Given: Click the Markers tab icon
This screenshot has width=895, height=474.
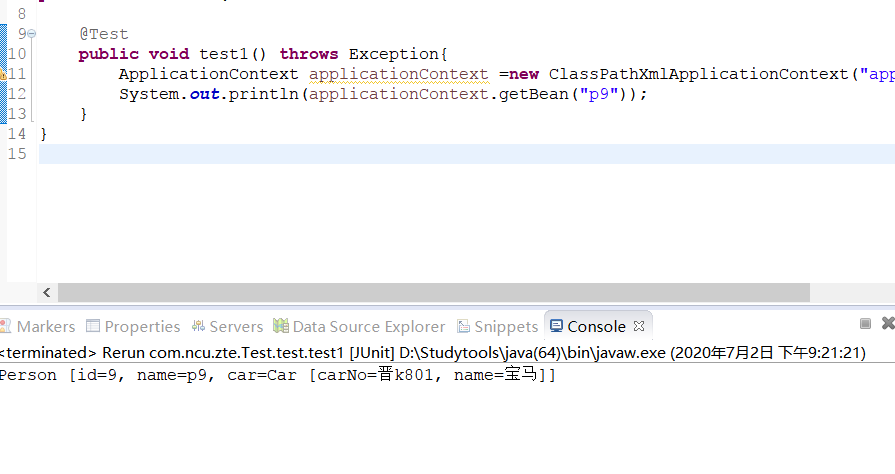Looking at the screenshot, I should 6,326.
